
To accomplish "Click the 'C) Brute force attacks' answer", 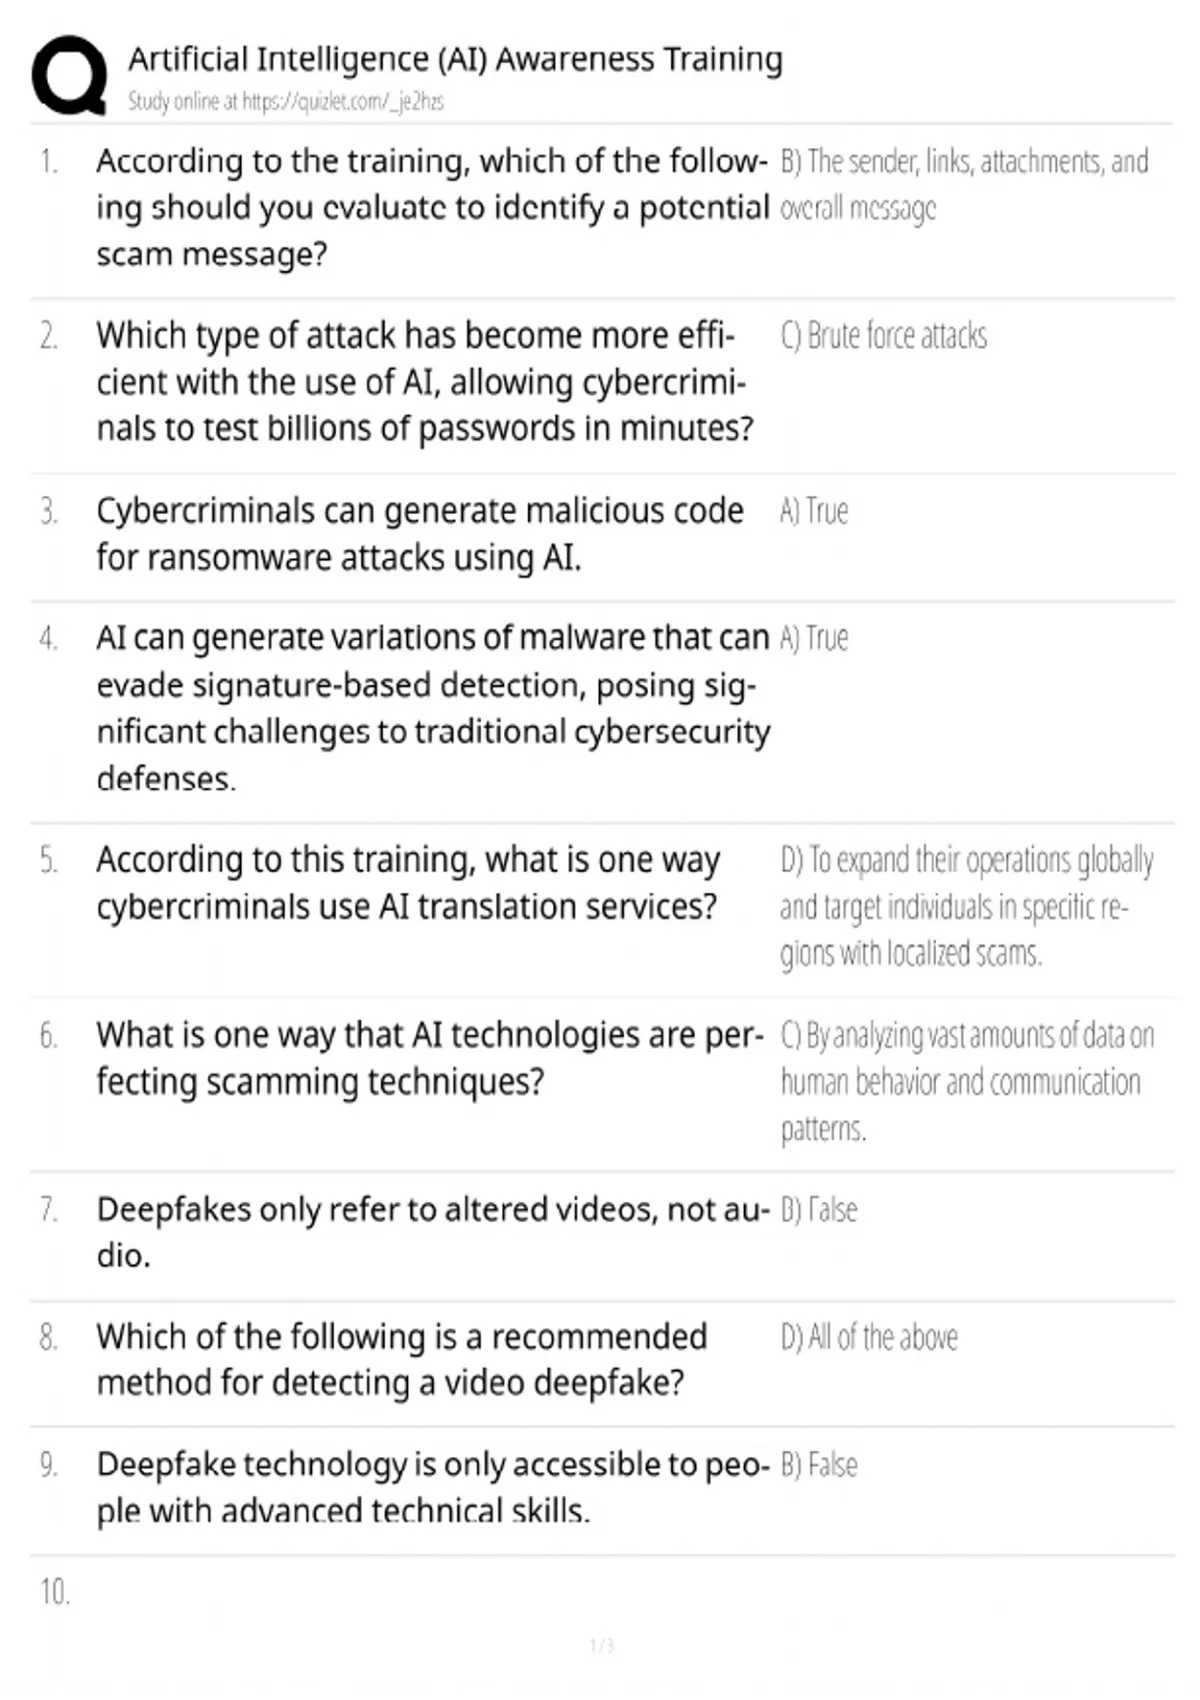I will tap(883, 336).
